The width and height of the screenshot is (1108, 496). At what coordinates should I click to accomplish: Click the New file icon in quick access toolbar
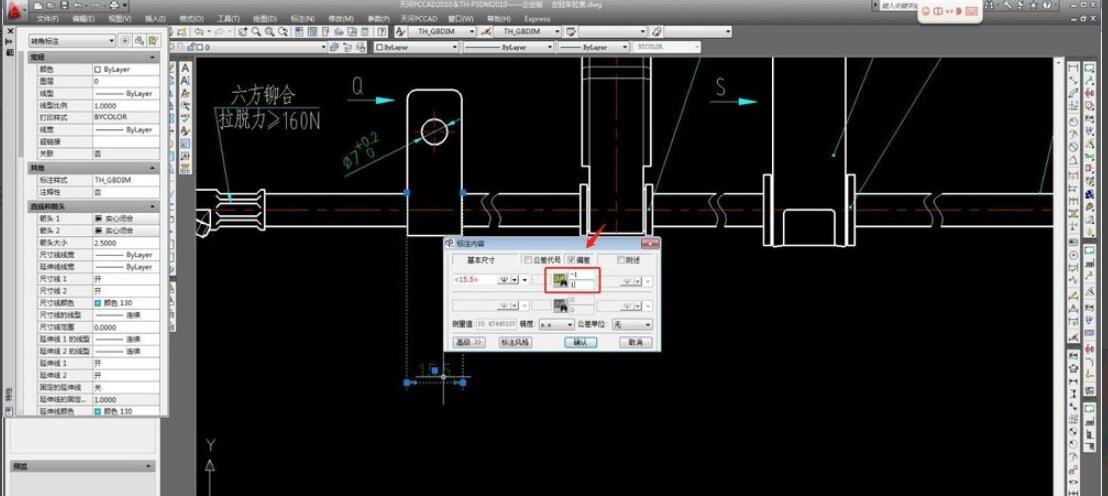coord(39,6)
